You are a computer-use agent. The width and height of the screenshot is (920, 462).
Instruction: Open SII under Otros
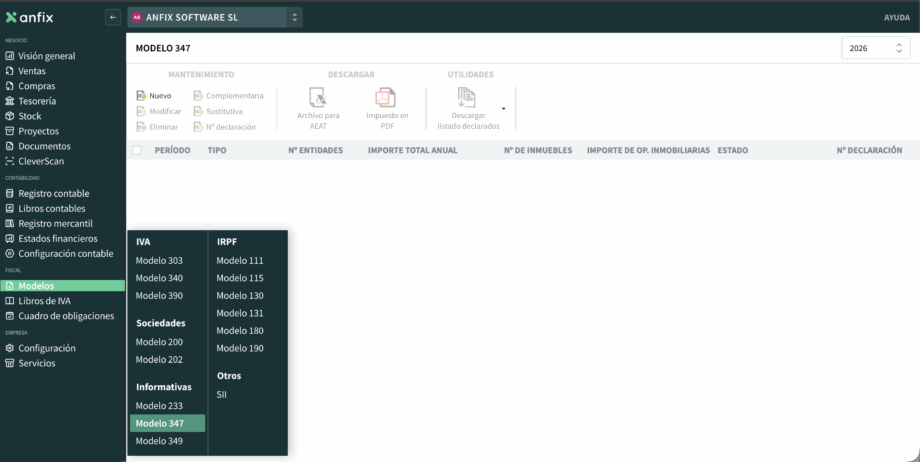point(222,395)
